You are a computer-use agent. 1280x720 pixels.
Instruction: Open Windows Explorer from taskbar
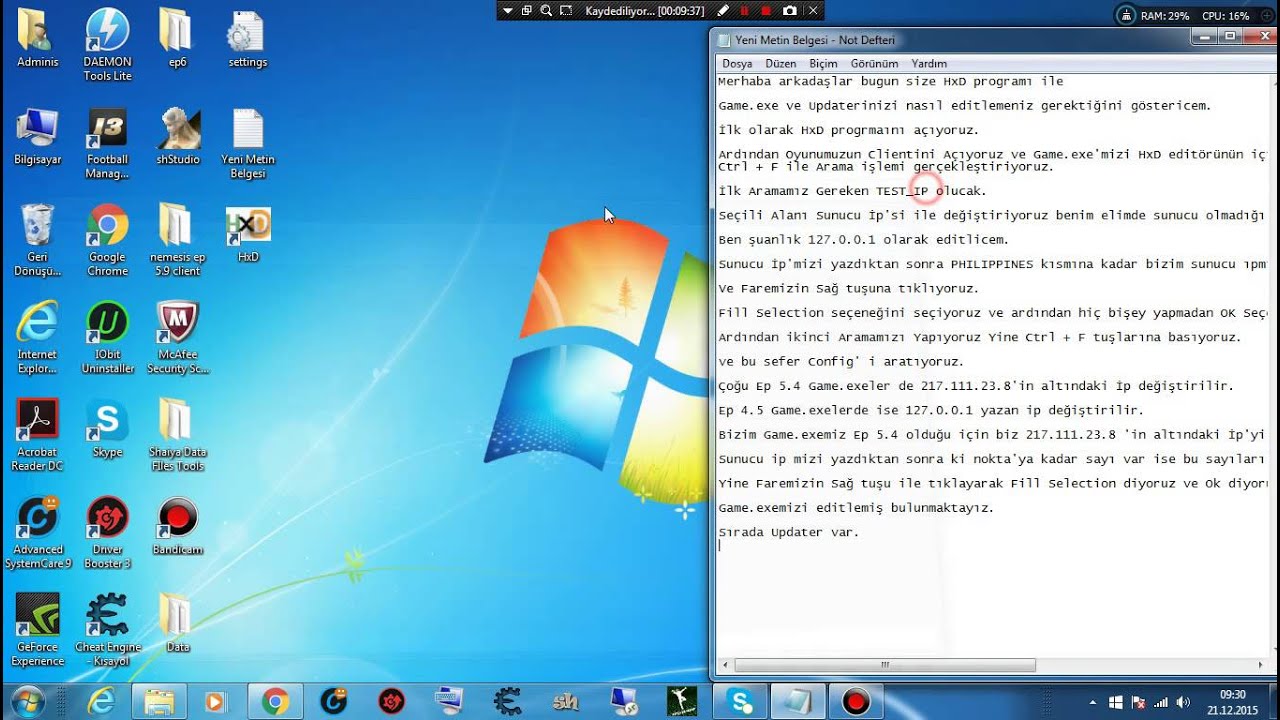[159, 702]
